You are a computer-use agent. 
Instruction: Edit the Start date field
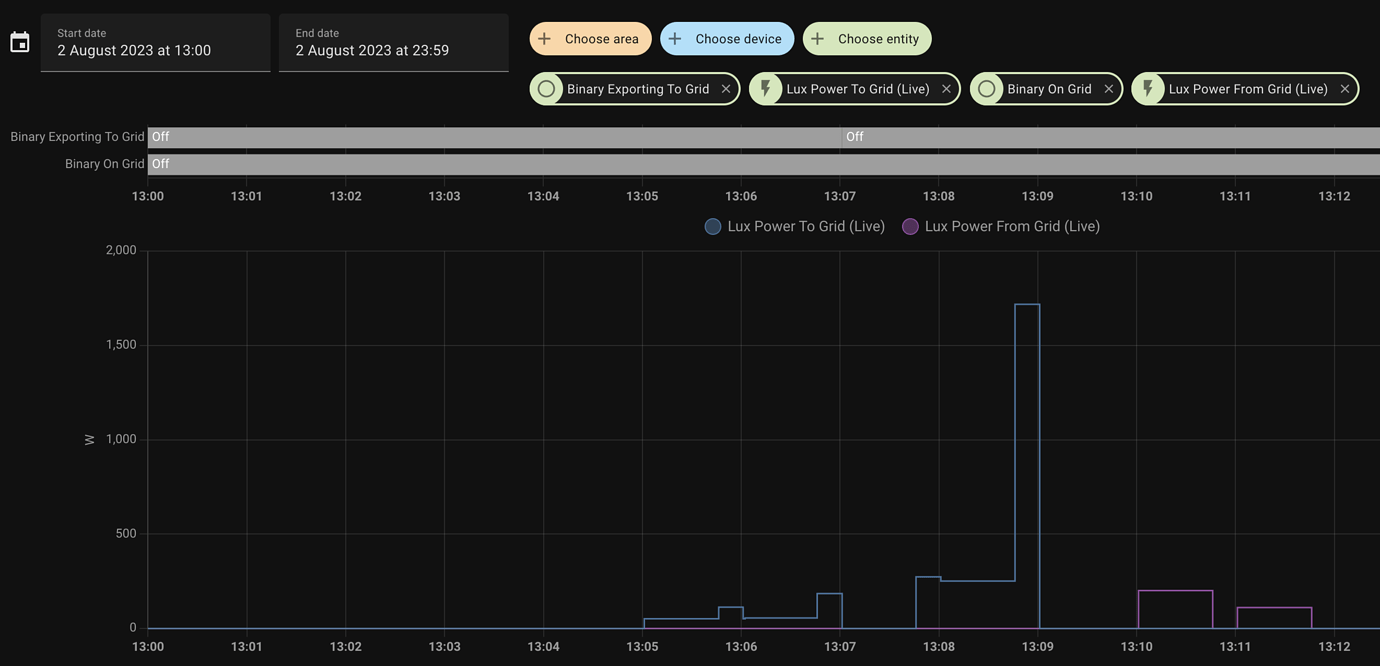click(x=155, y=42)
